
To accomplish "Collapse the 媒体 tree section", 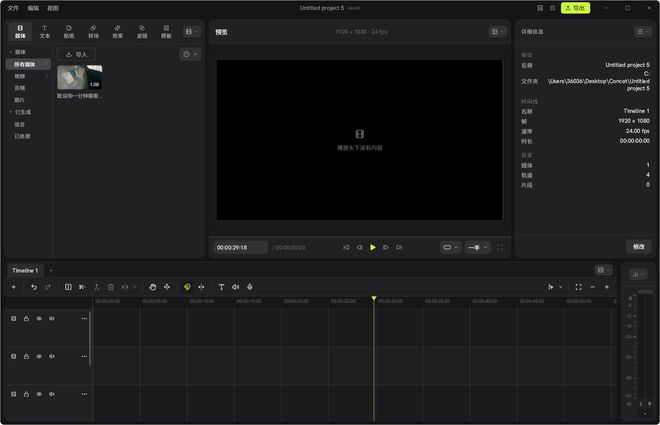I will [x=11, y=52].
